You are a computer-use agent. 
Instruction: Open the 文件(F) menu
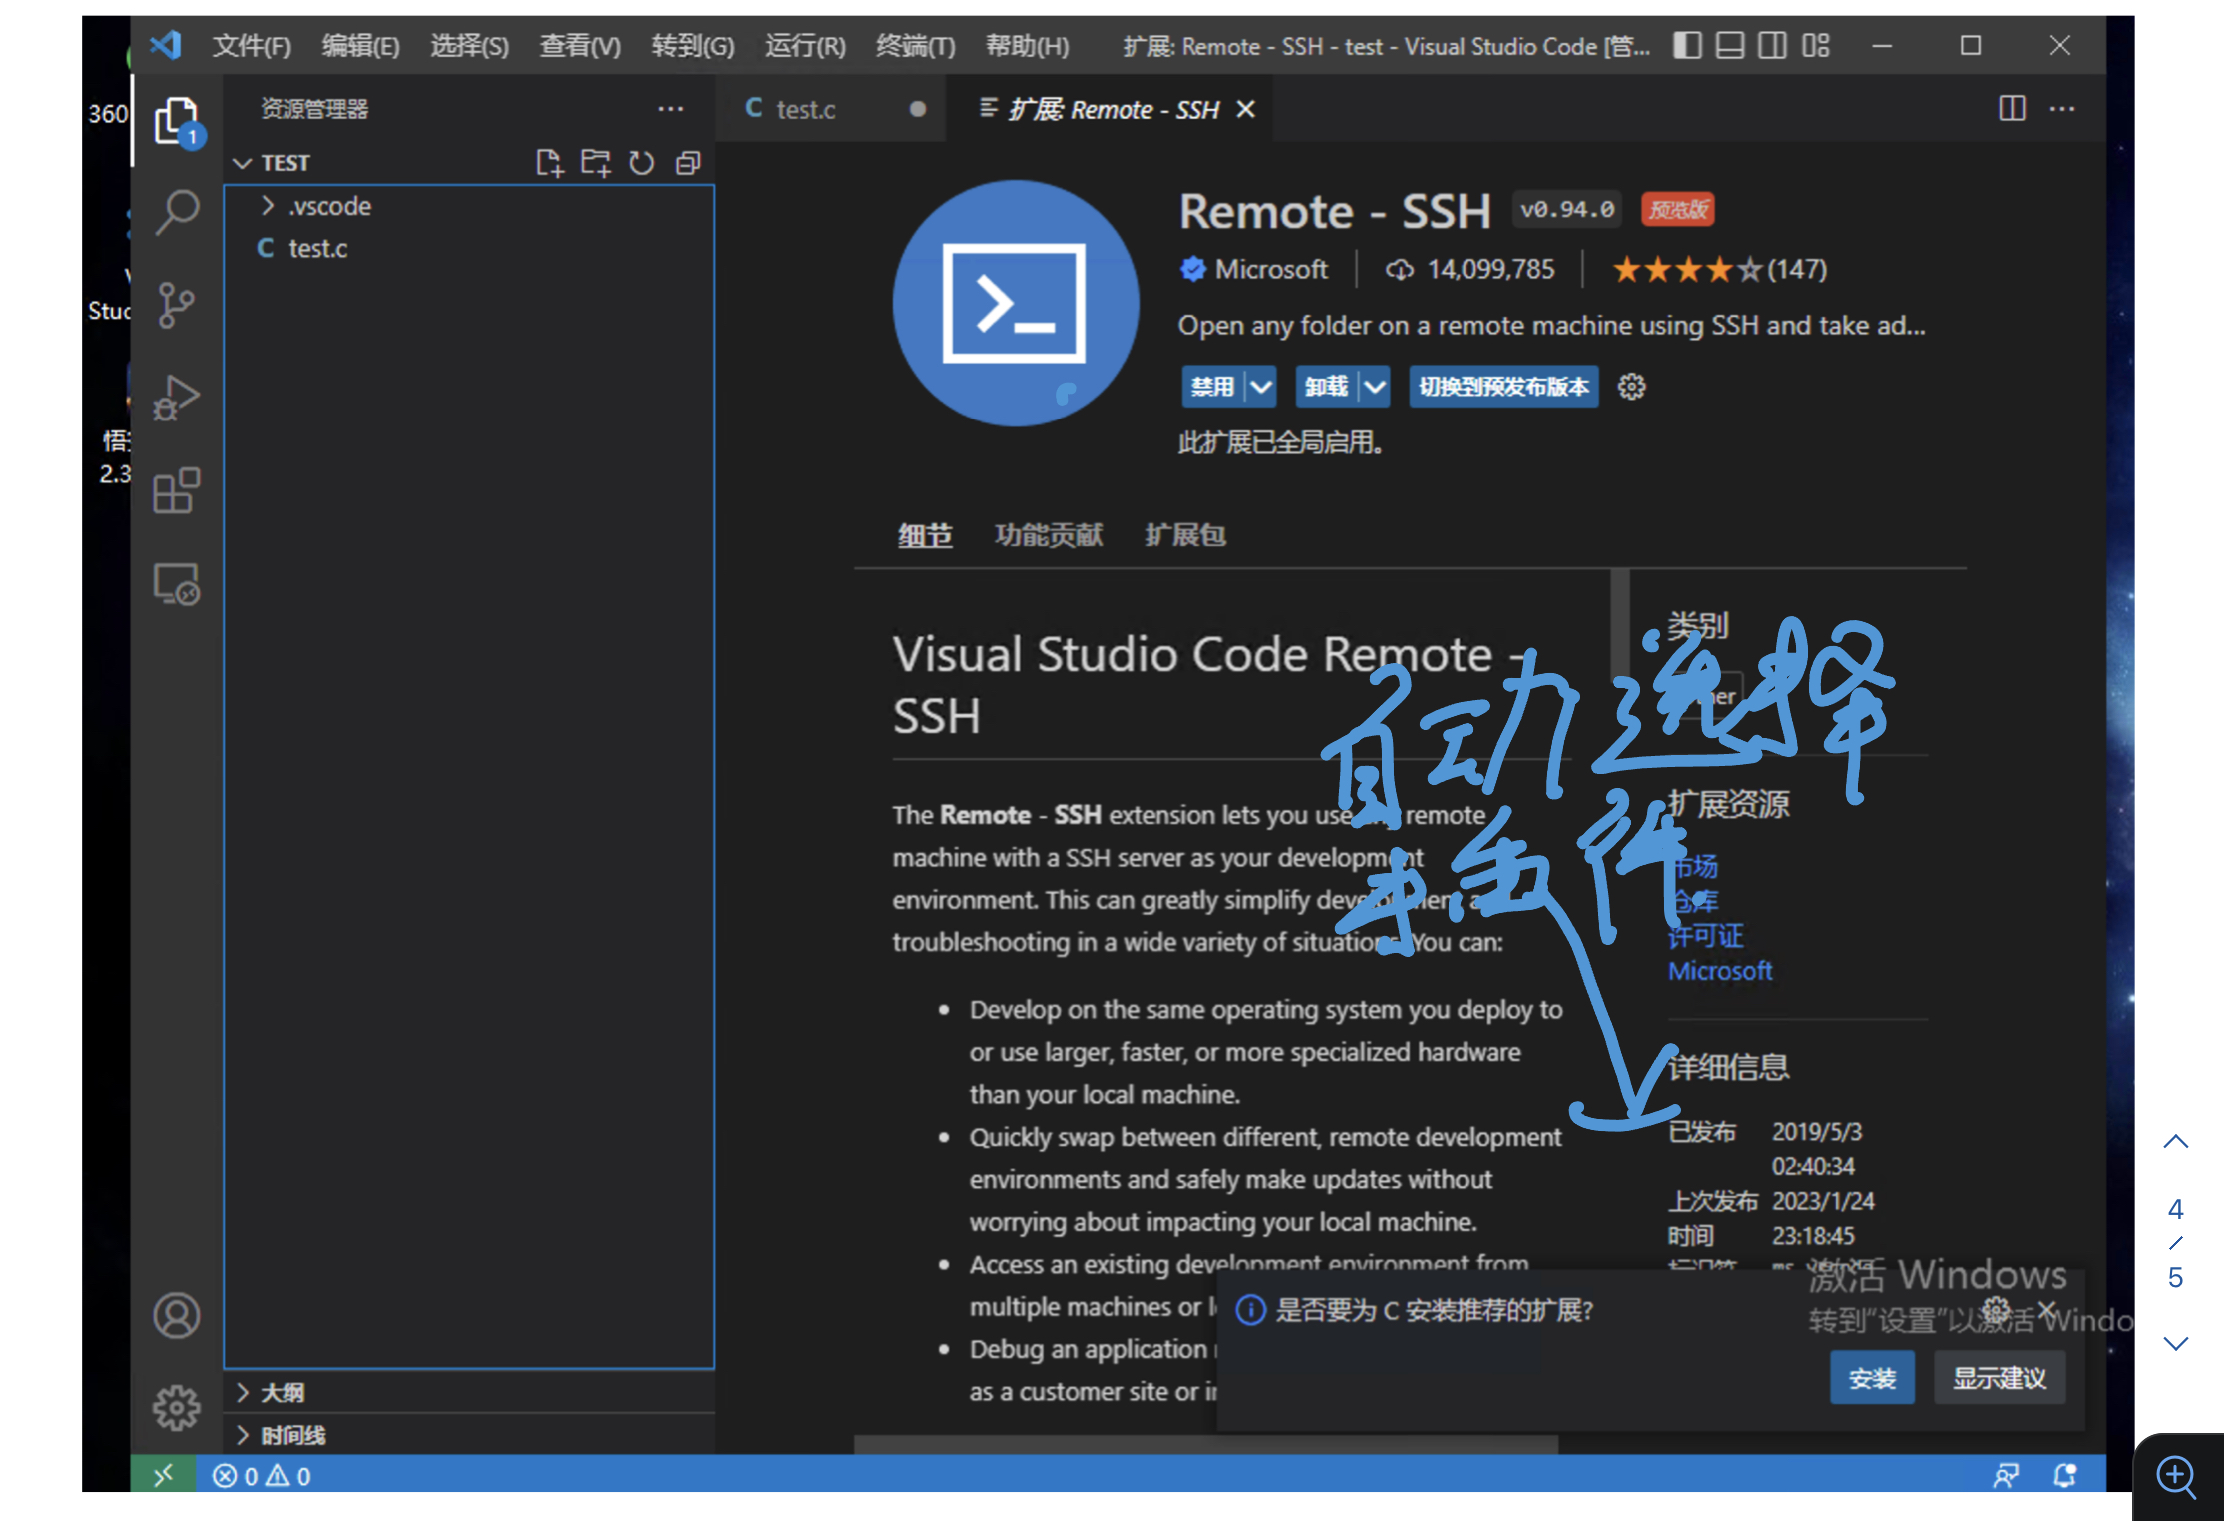point(251,46)
